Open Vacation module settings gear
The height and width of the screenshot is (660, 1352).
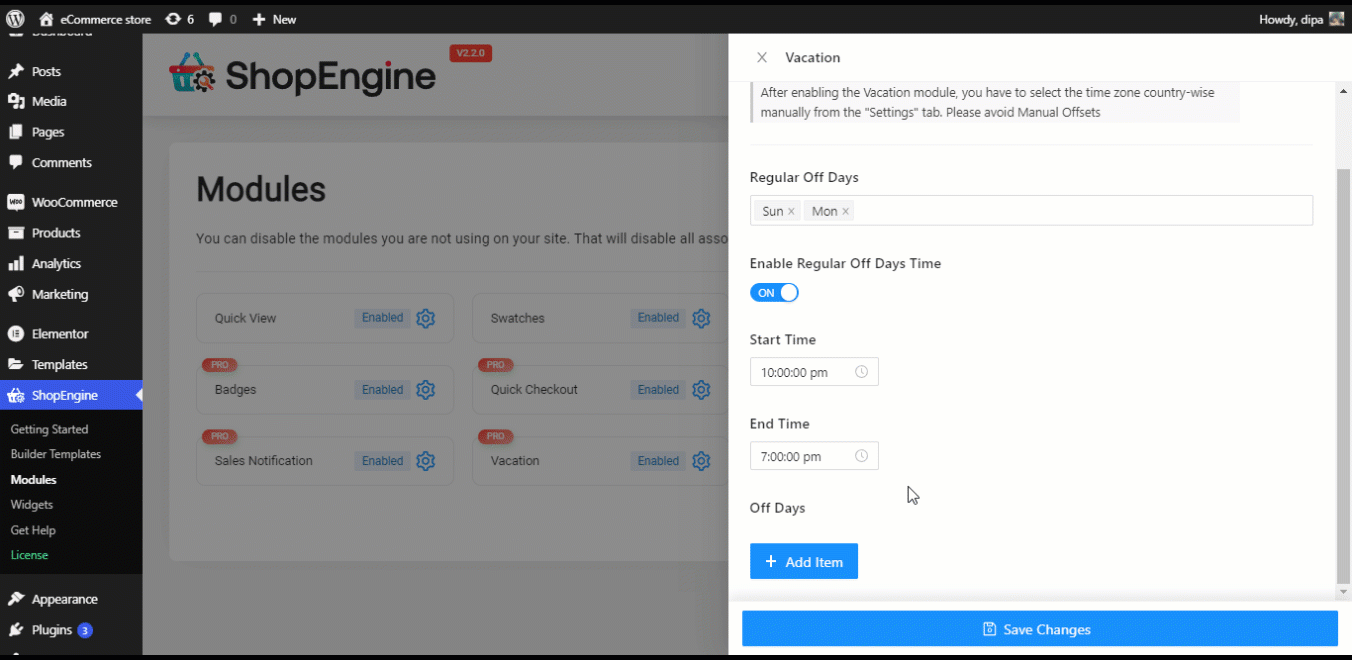701,461
